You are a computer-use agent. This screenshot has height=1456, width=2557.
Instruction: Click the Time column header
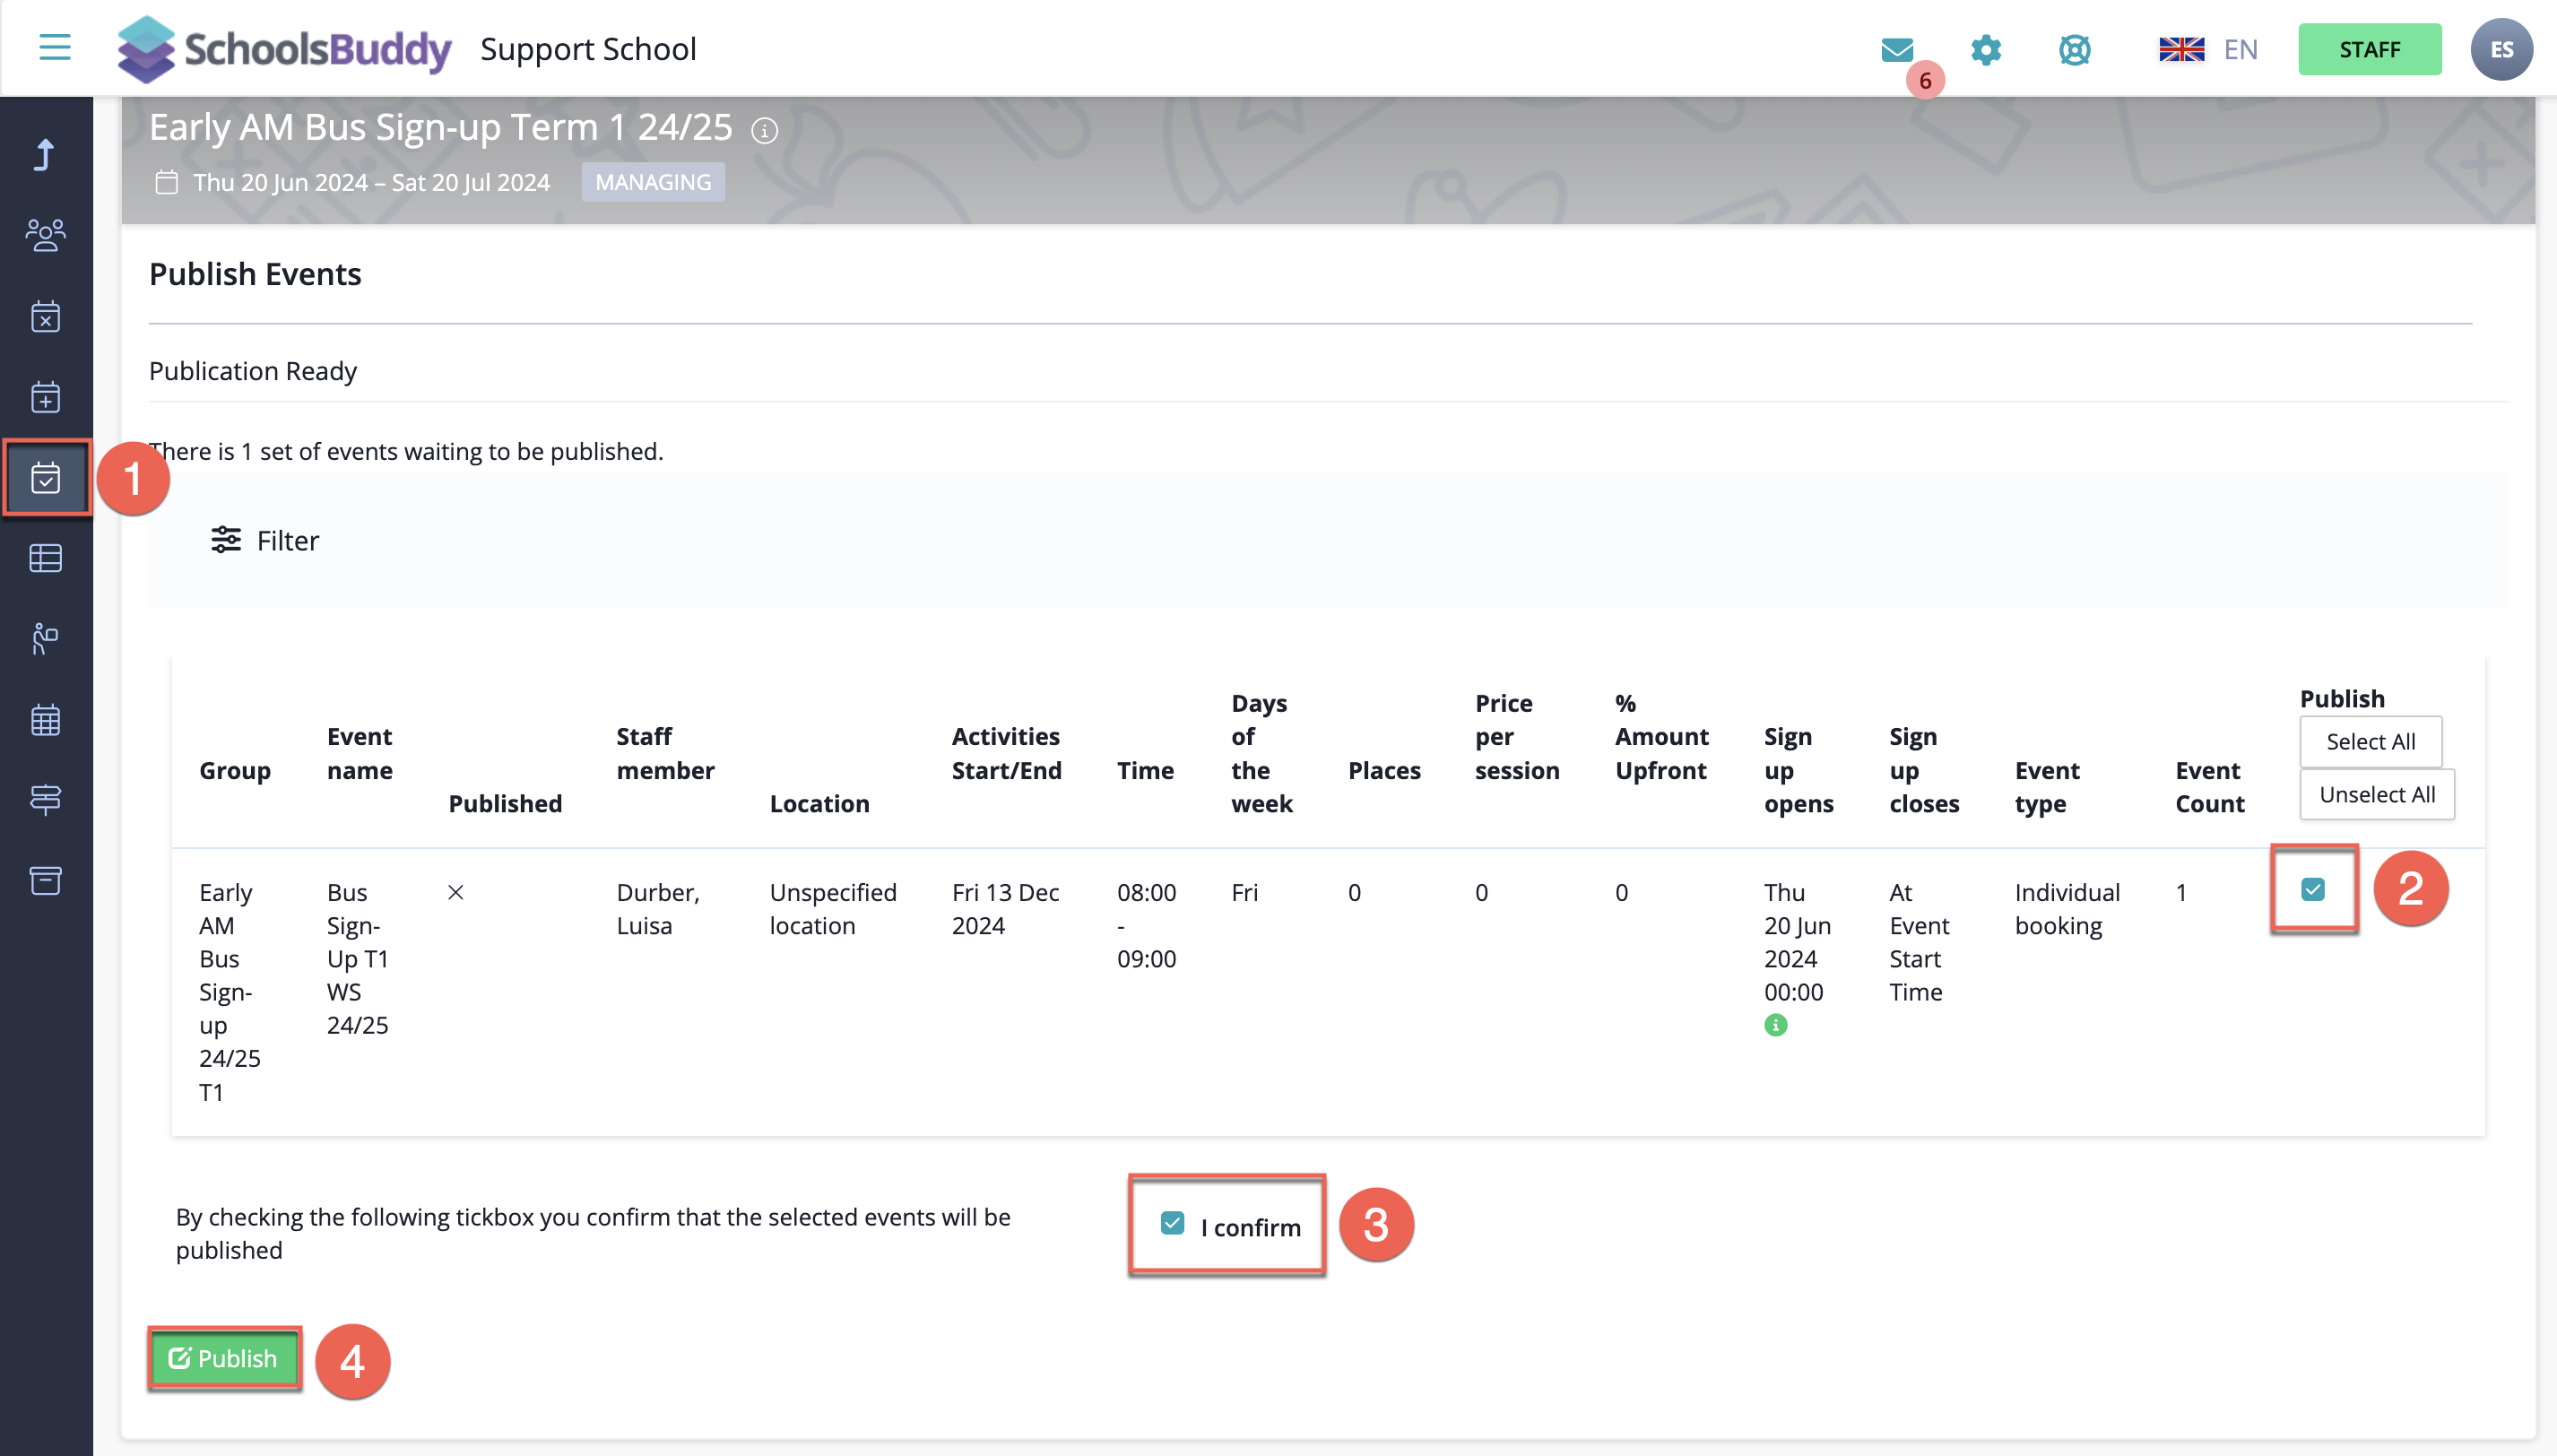pos(1145,771)
